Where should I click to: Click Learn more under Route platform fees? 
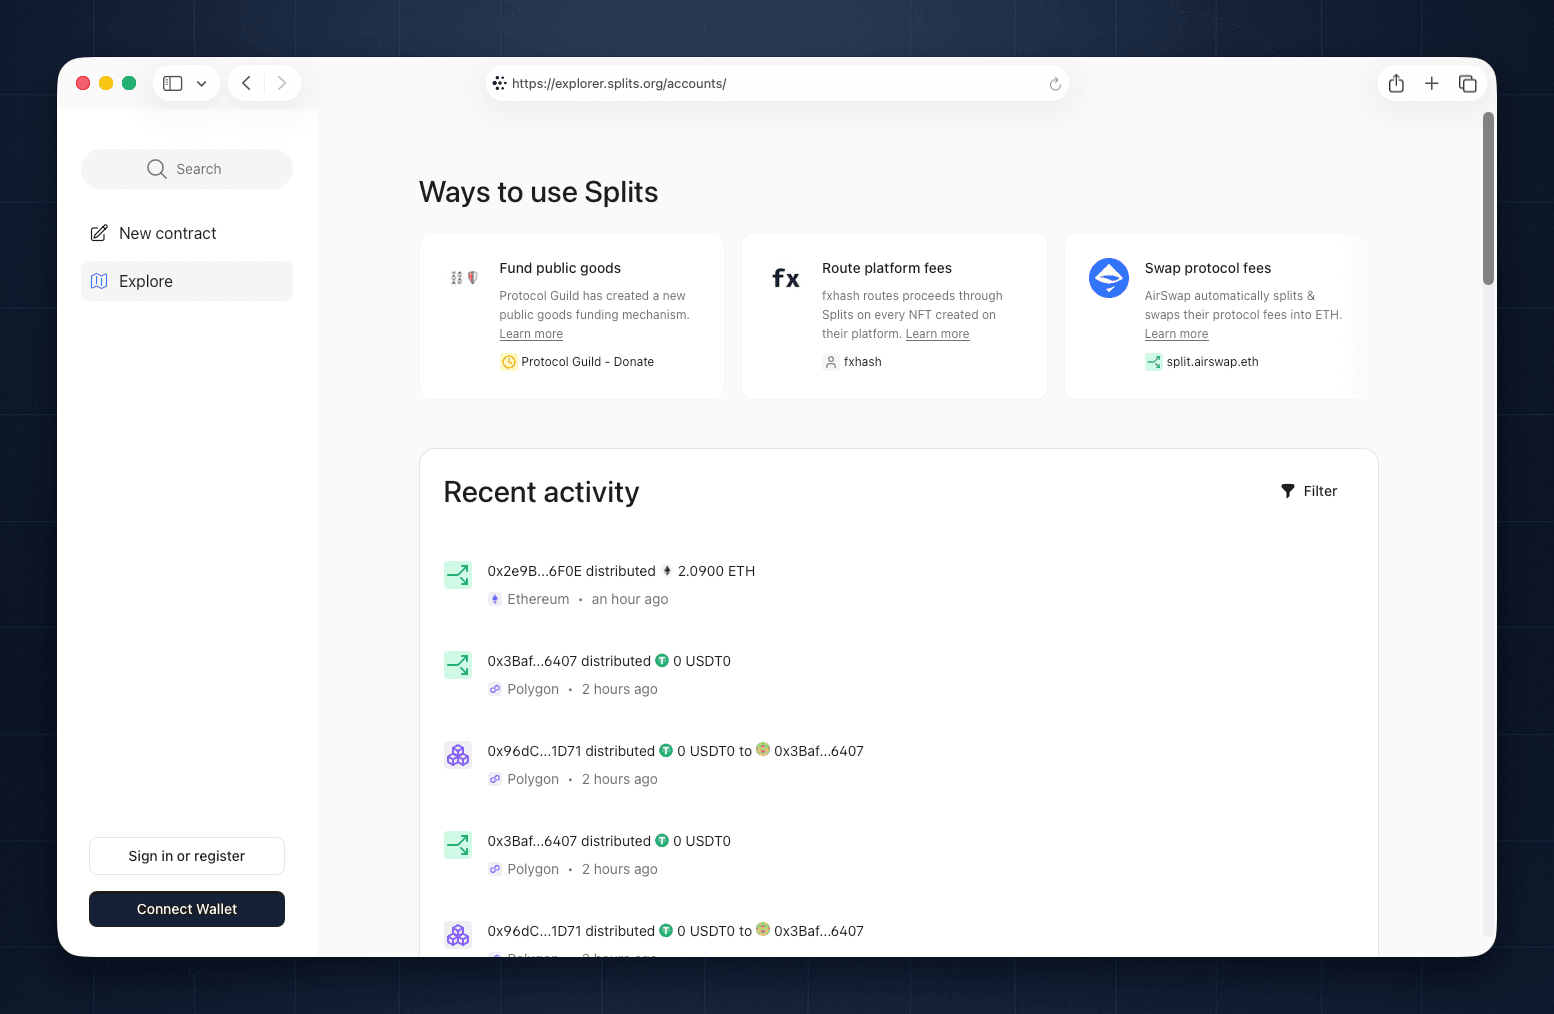tap(937, 334)
